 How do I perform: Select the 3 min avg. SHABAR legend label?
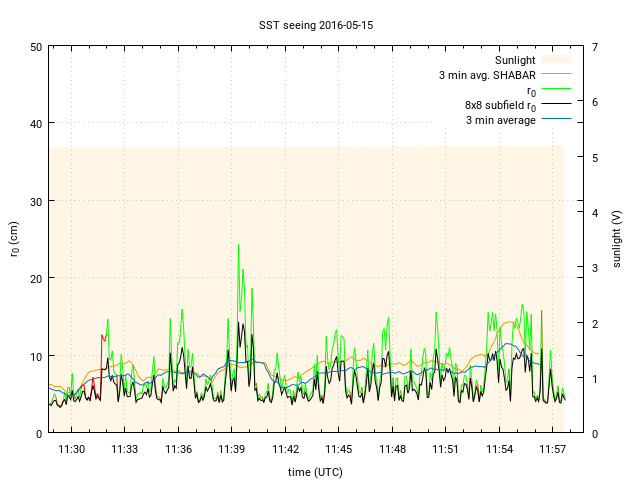[487, 75]
